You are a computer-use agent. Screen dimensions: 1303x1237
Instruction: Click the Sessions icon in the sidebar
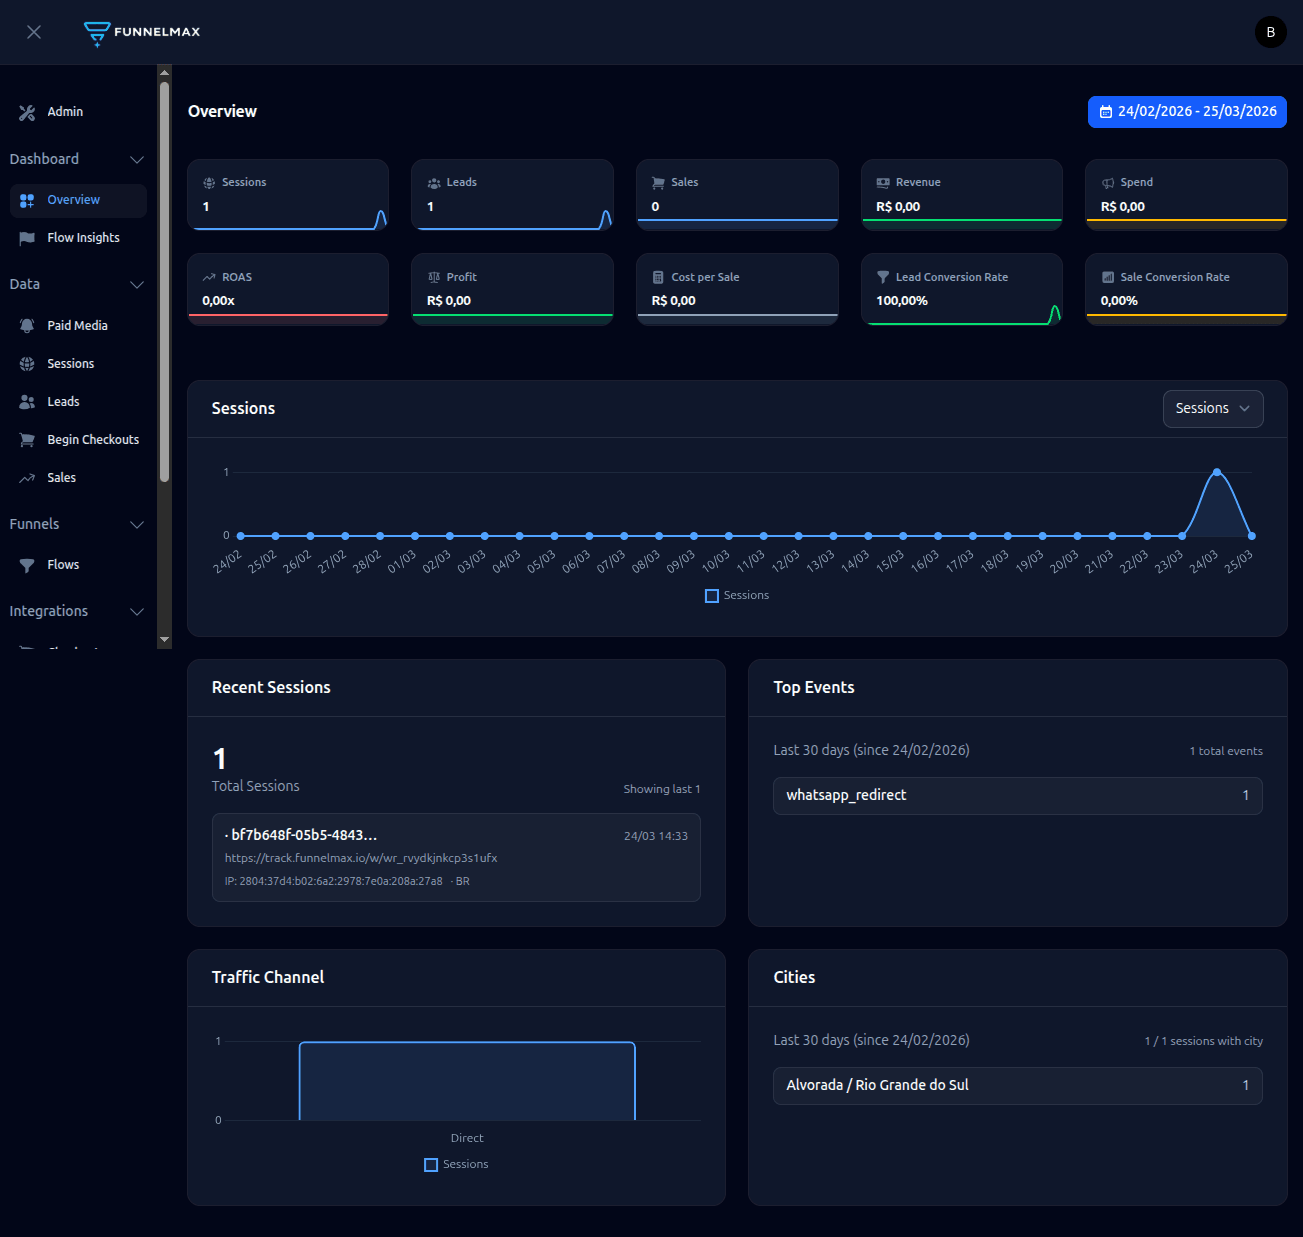tap(27, 363)
